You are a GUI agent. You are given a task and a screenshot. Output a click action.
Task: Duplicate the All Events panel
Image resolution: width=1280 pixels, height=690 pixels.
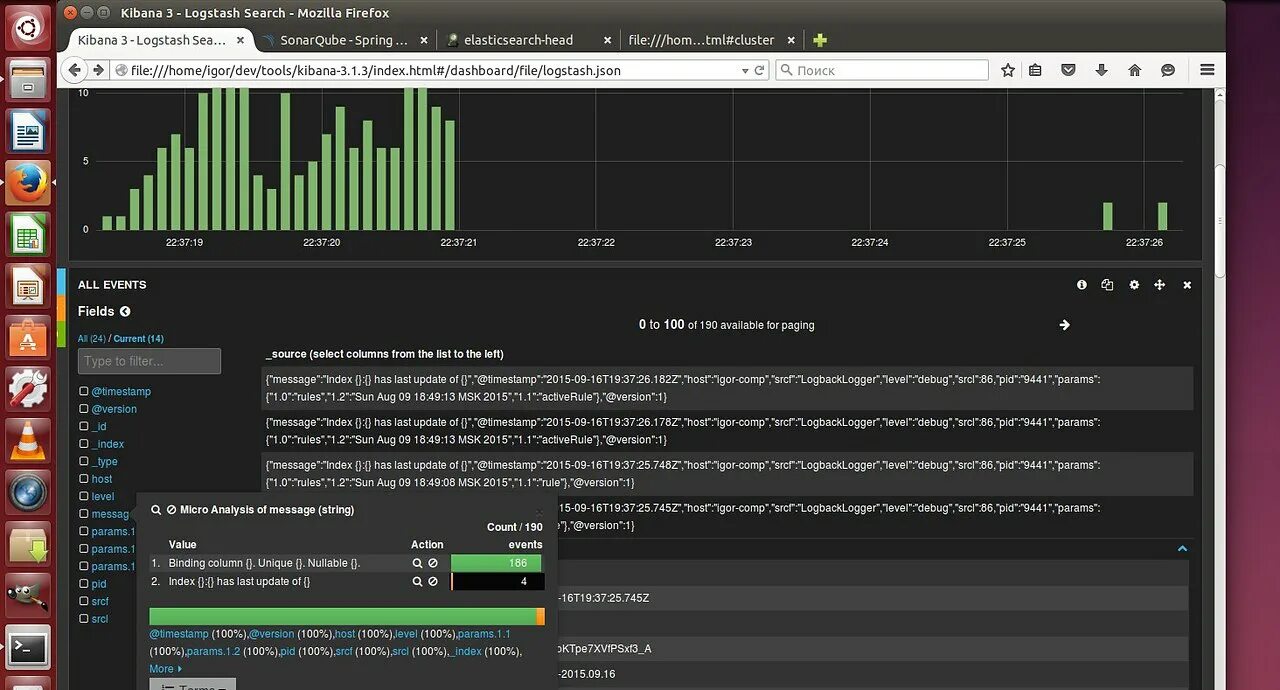(1107, 285)
